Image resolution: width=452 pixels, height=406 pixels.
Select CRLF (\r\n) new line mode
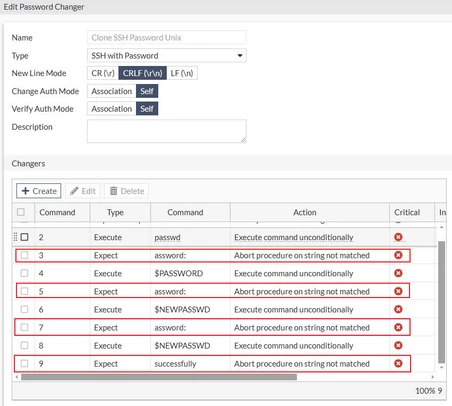pos(142,73)
